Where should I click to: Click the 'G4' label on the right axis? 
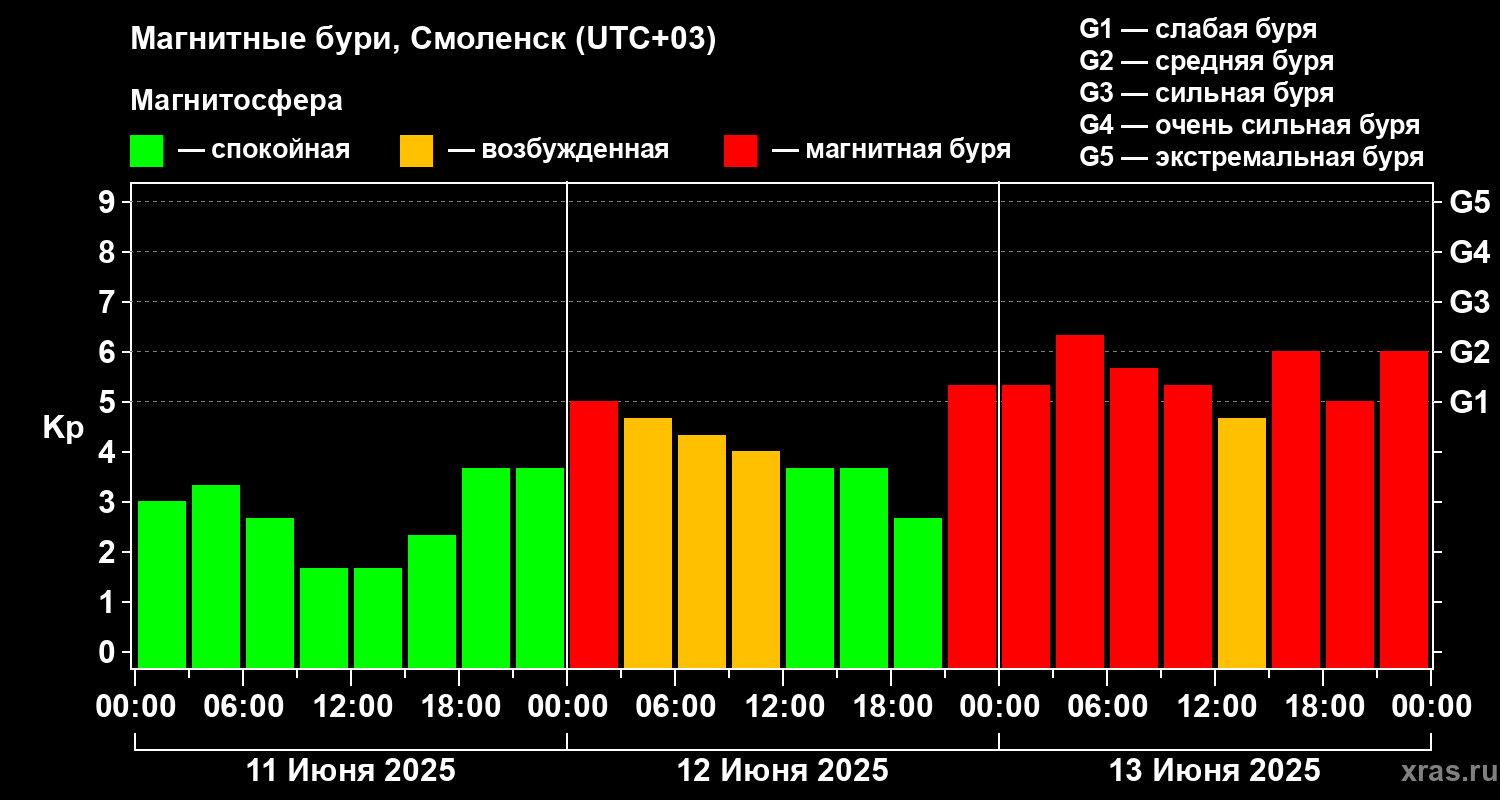(x=1470, y=252)
